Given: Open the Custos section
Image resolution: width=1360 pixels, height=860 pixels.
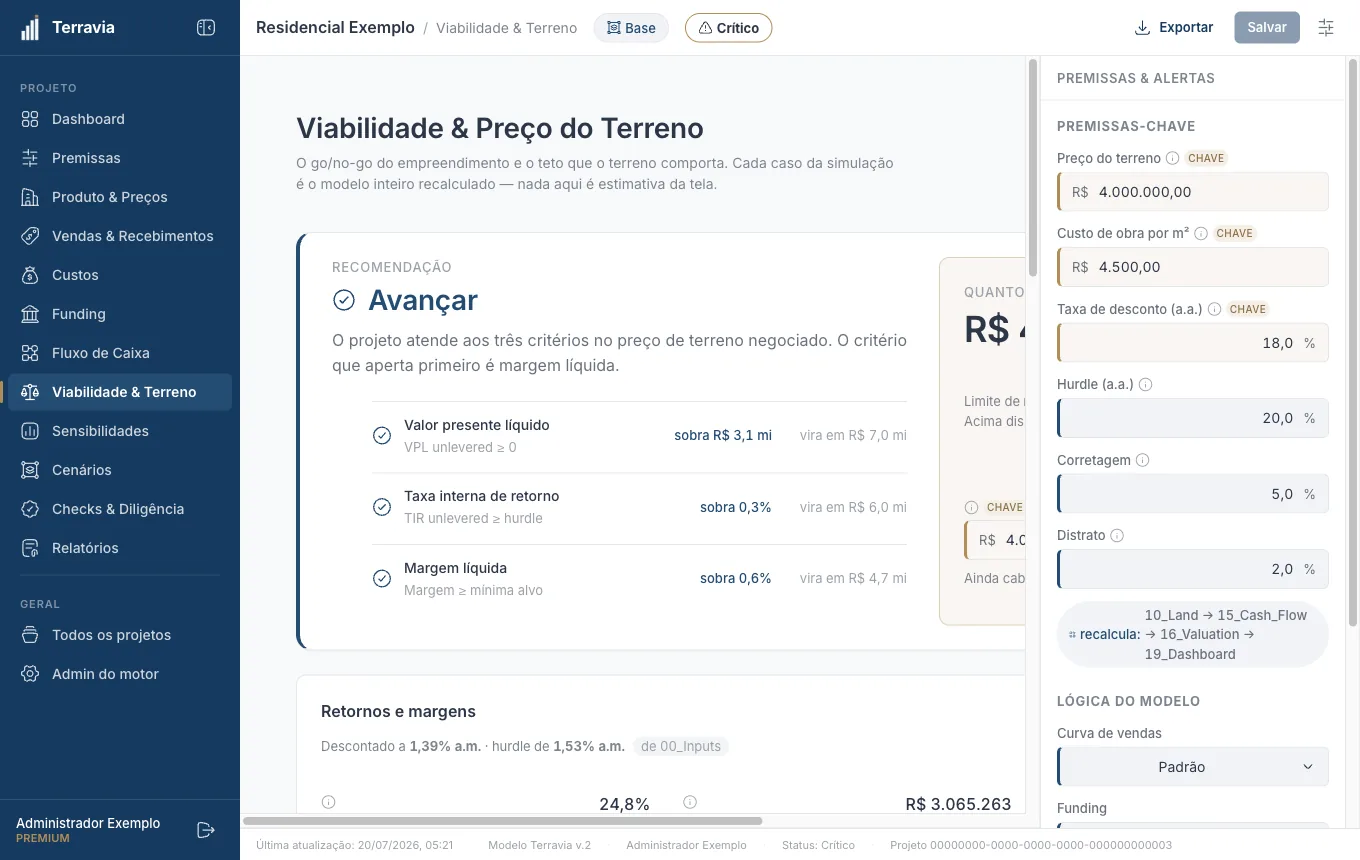Looking at the screenshot, I should [120, 275].
